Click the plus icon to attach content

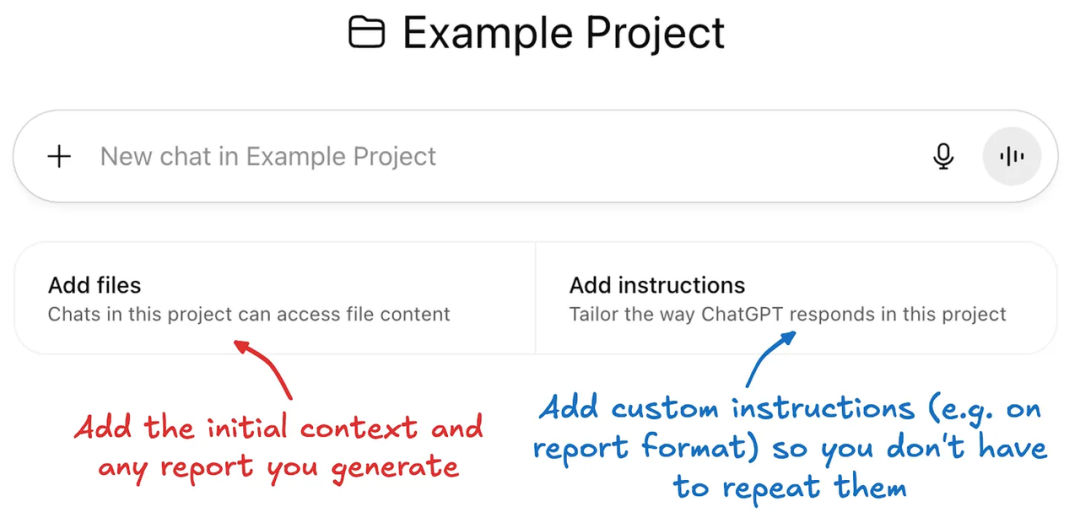click(59, 156)
